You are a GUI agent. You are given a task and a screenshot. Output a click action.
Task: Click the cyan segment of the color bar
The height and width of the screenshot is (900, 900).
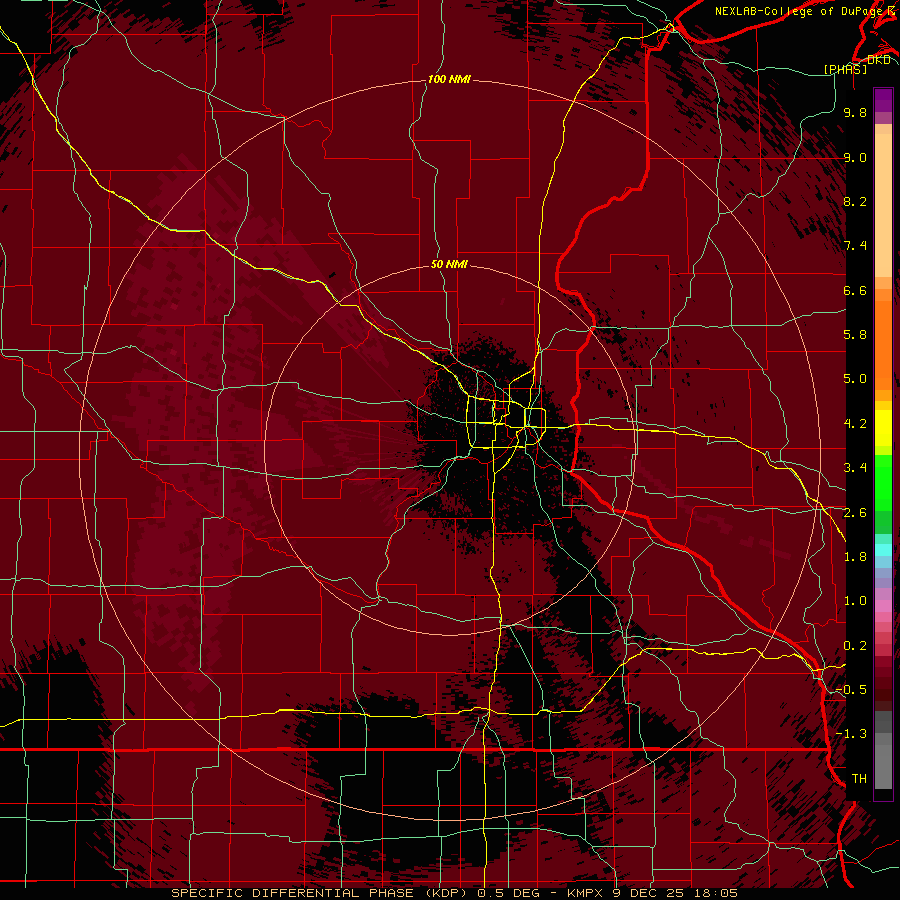[883, 549]
